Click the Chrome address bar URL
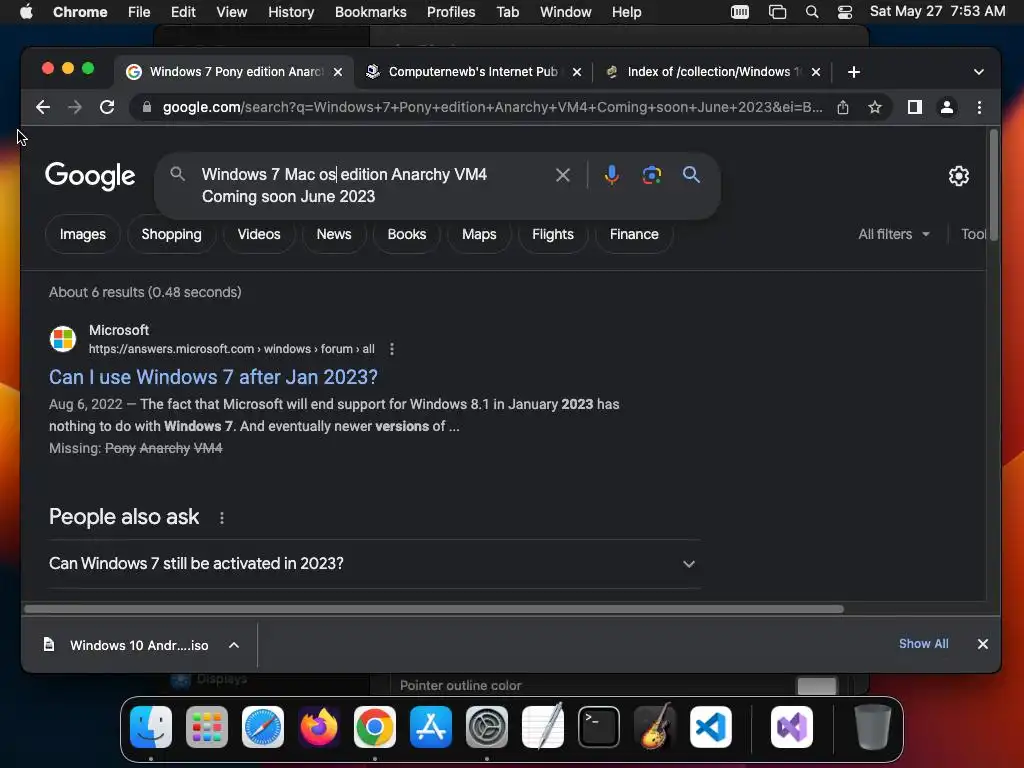This screenshot has height=768, width=1024. coord(492,107)
